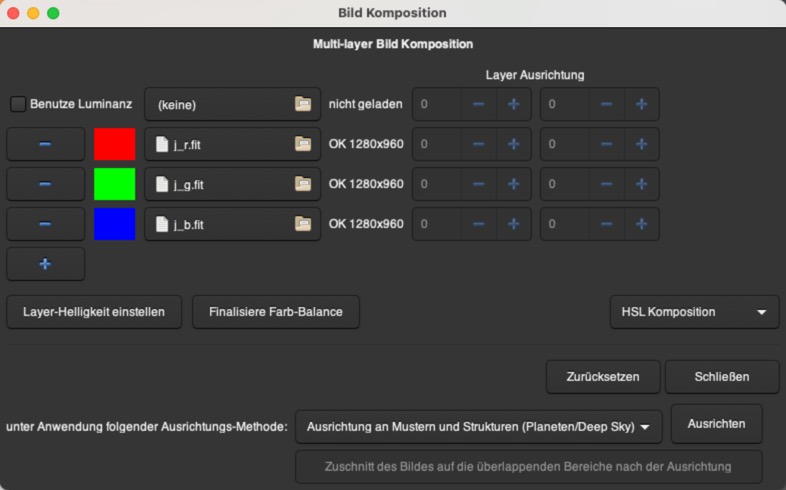Delete the blue layer using minus button

click(45, 224)
